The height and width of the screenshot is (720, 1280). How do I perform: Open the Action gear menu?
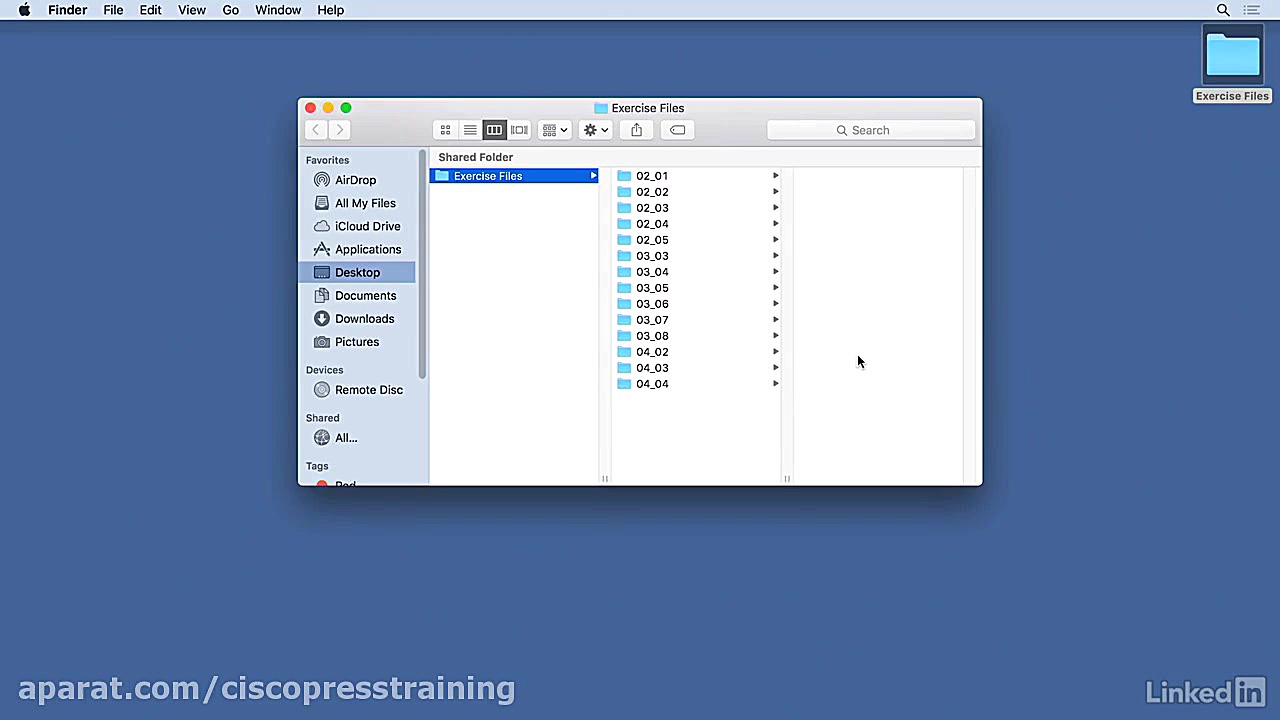(596, 130)
